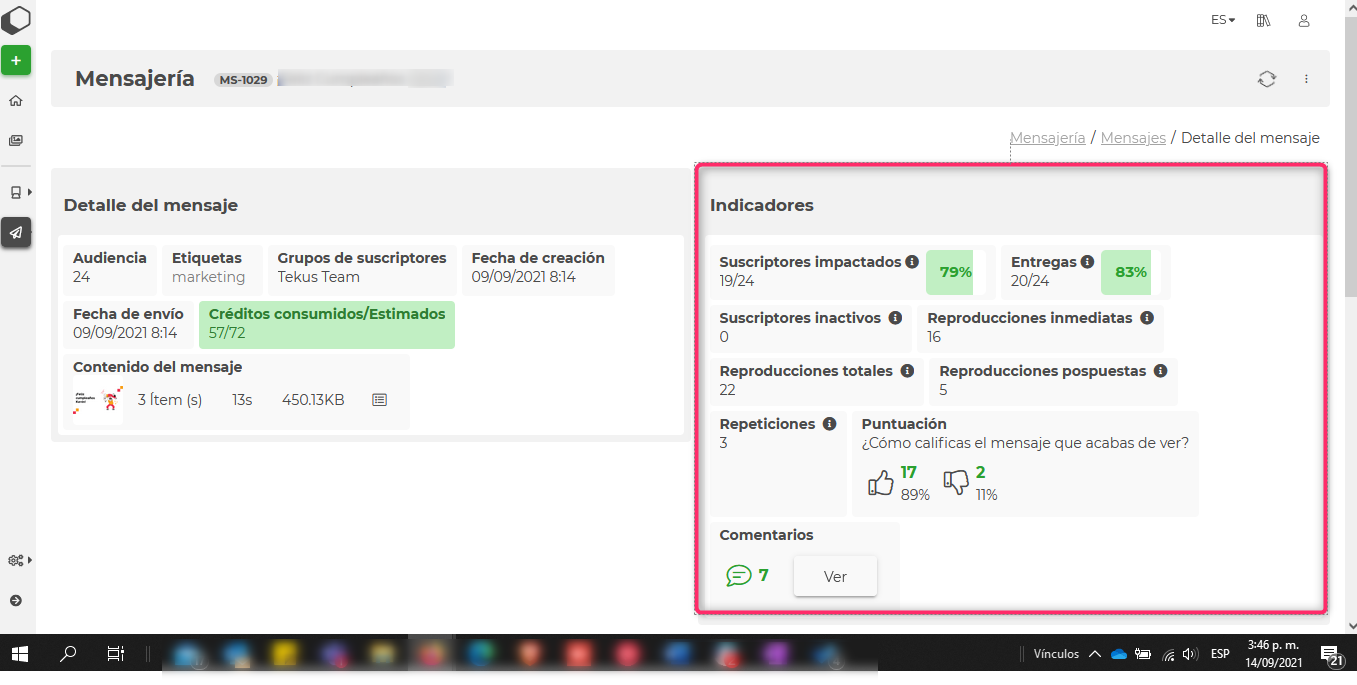The height and width of the screenshot is (685, 1357).
Task: Click the thumbs up rating icon
Action: tap(880, 483)
